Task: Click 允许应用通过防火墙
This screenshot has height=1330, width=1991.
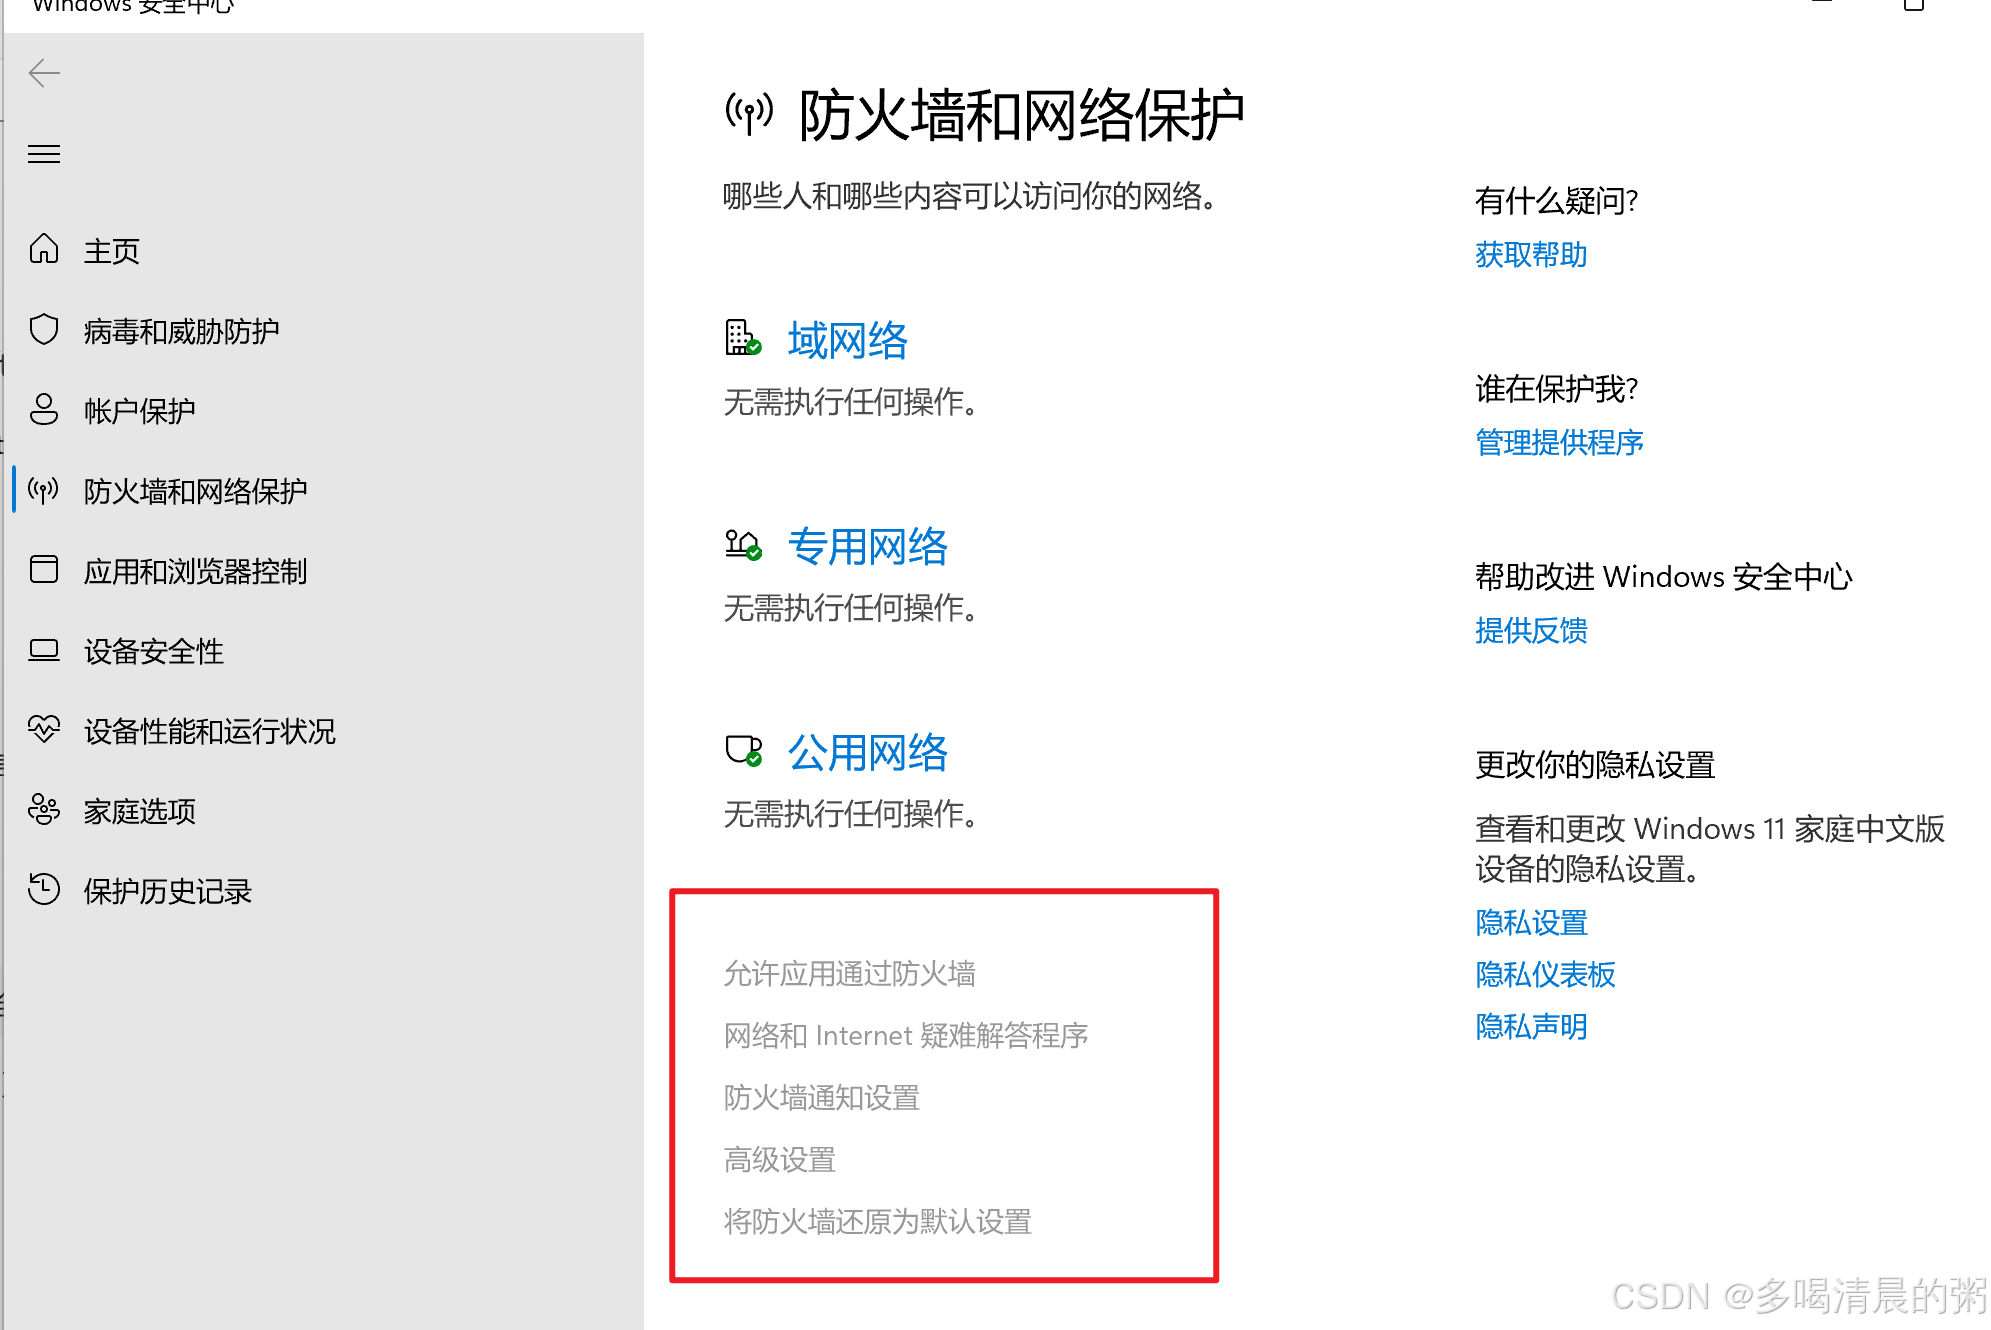Action: pyautogui.click(x=849, y=973)
